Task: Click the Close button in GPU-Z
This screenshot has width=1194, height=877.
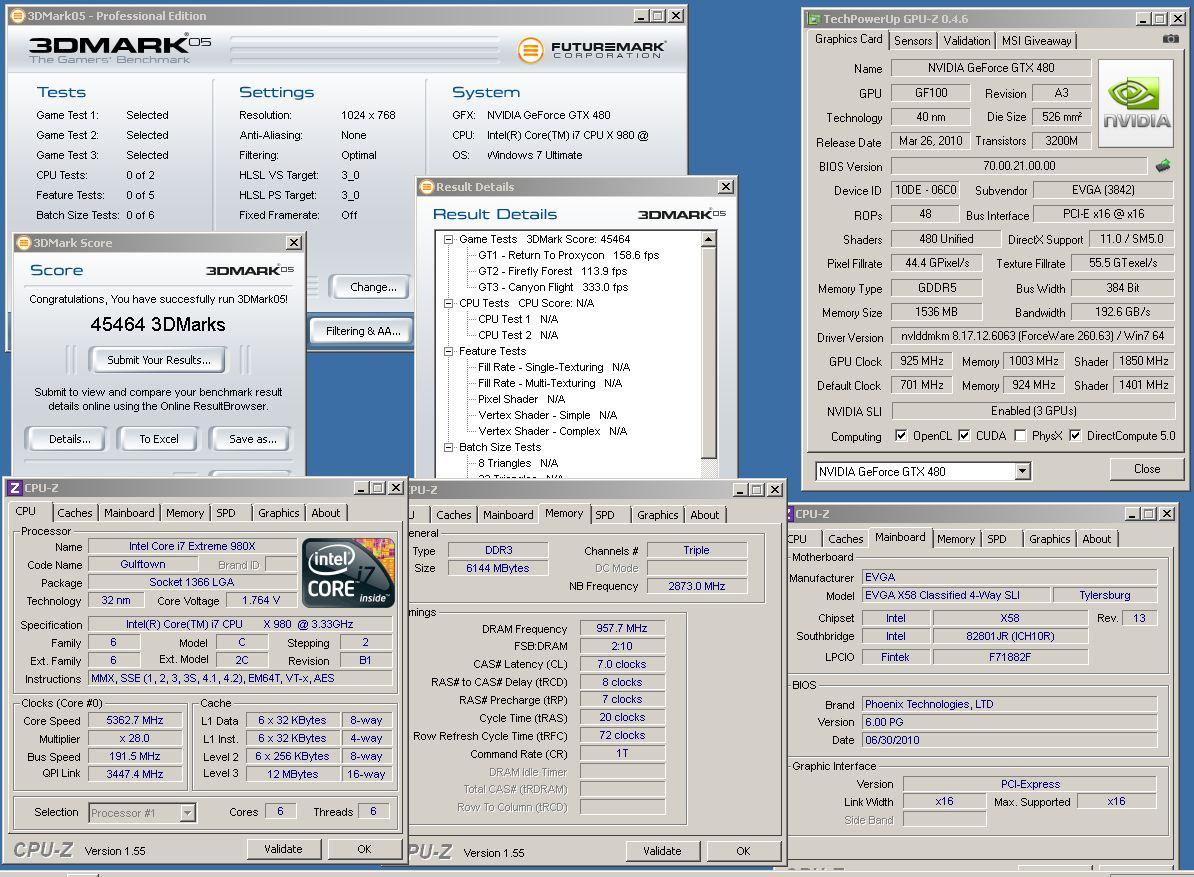Action: 1146,469
